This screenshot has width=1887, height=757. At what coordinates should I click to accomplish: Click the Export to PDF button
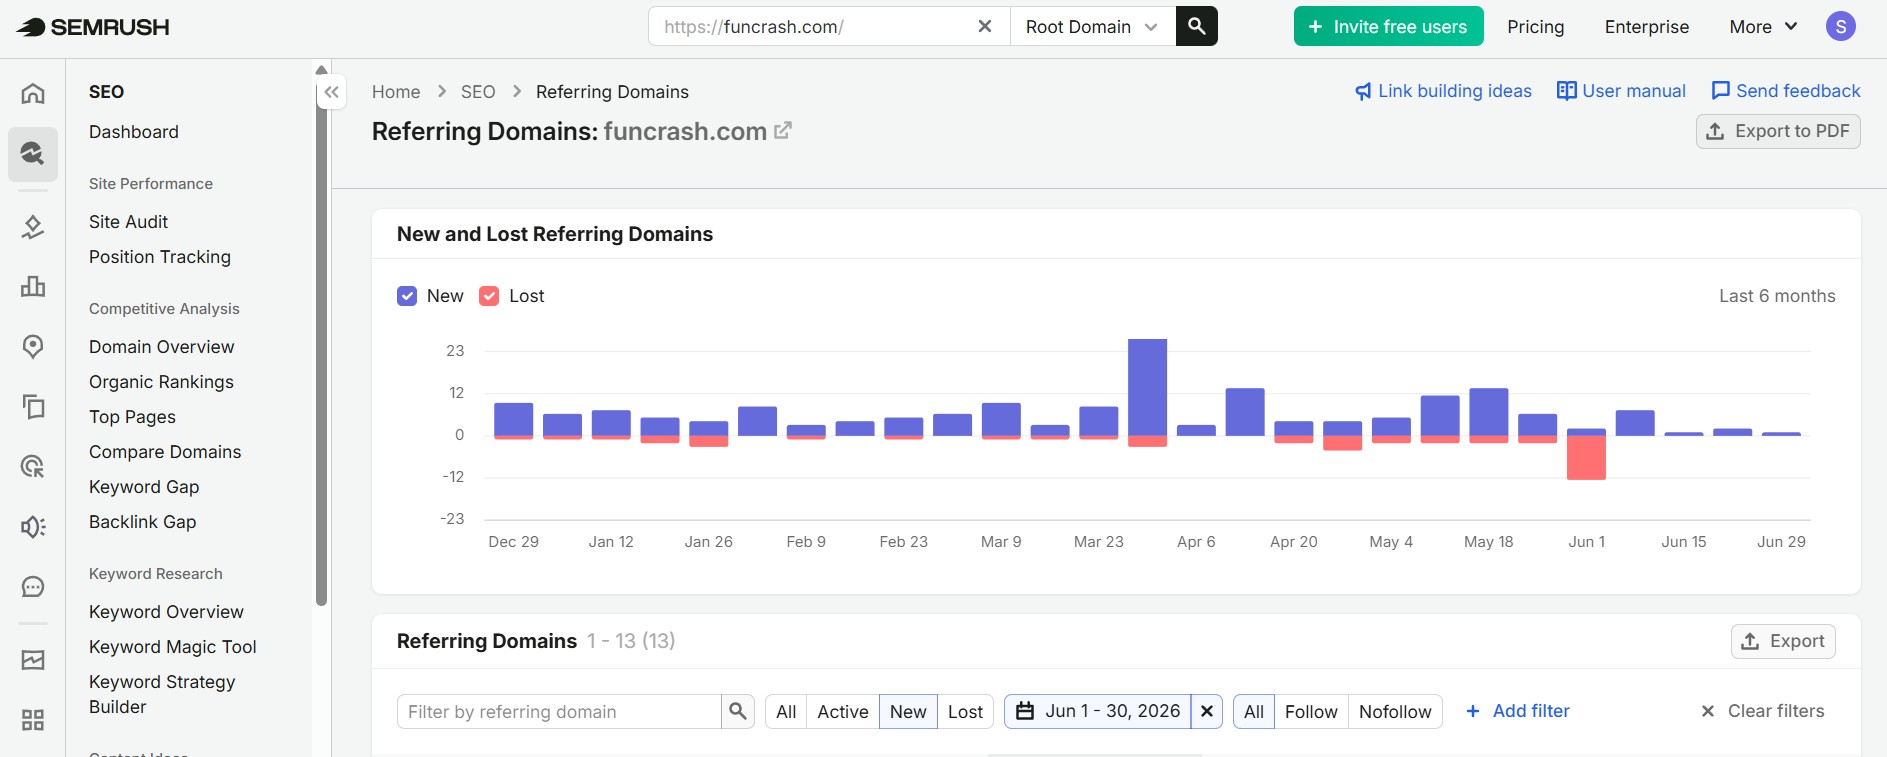click(1778, 131)
